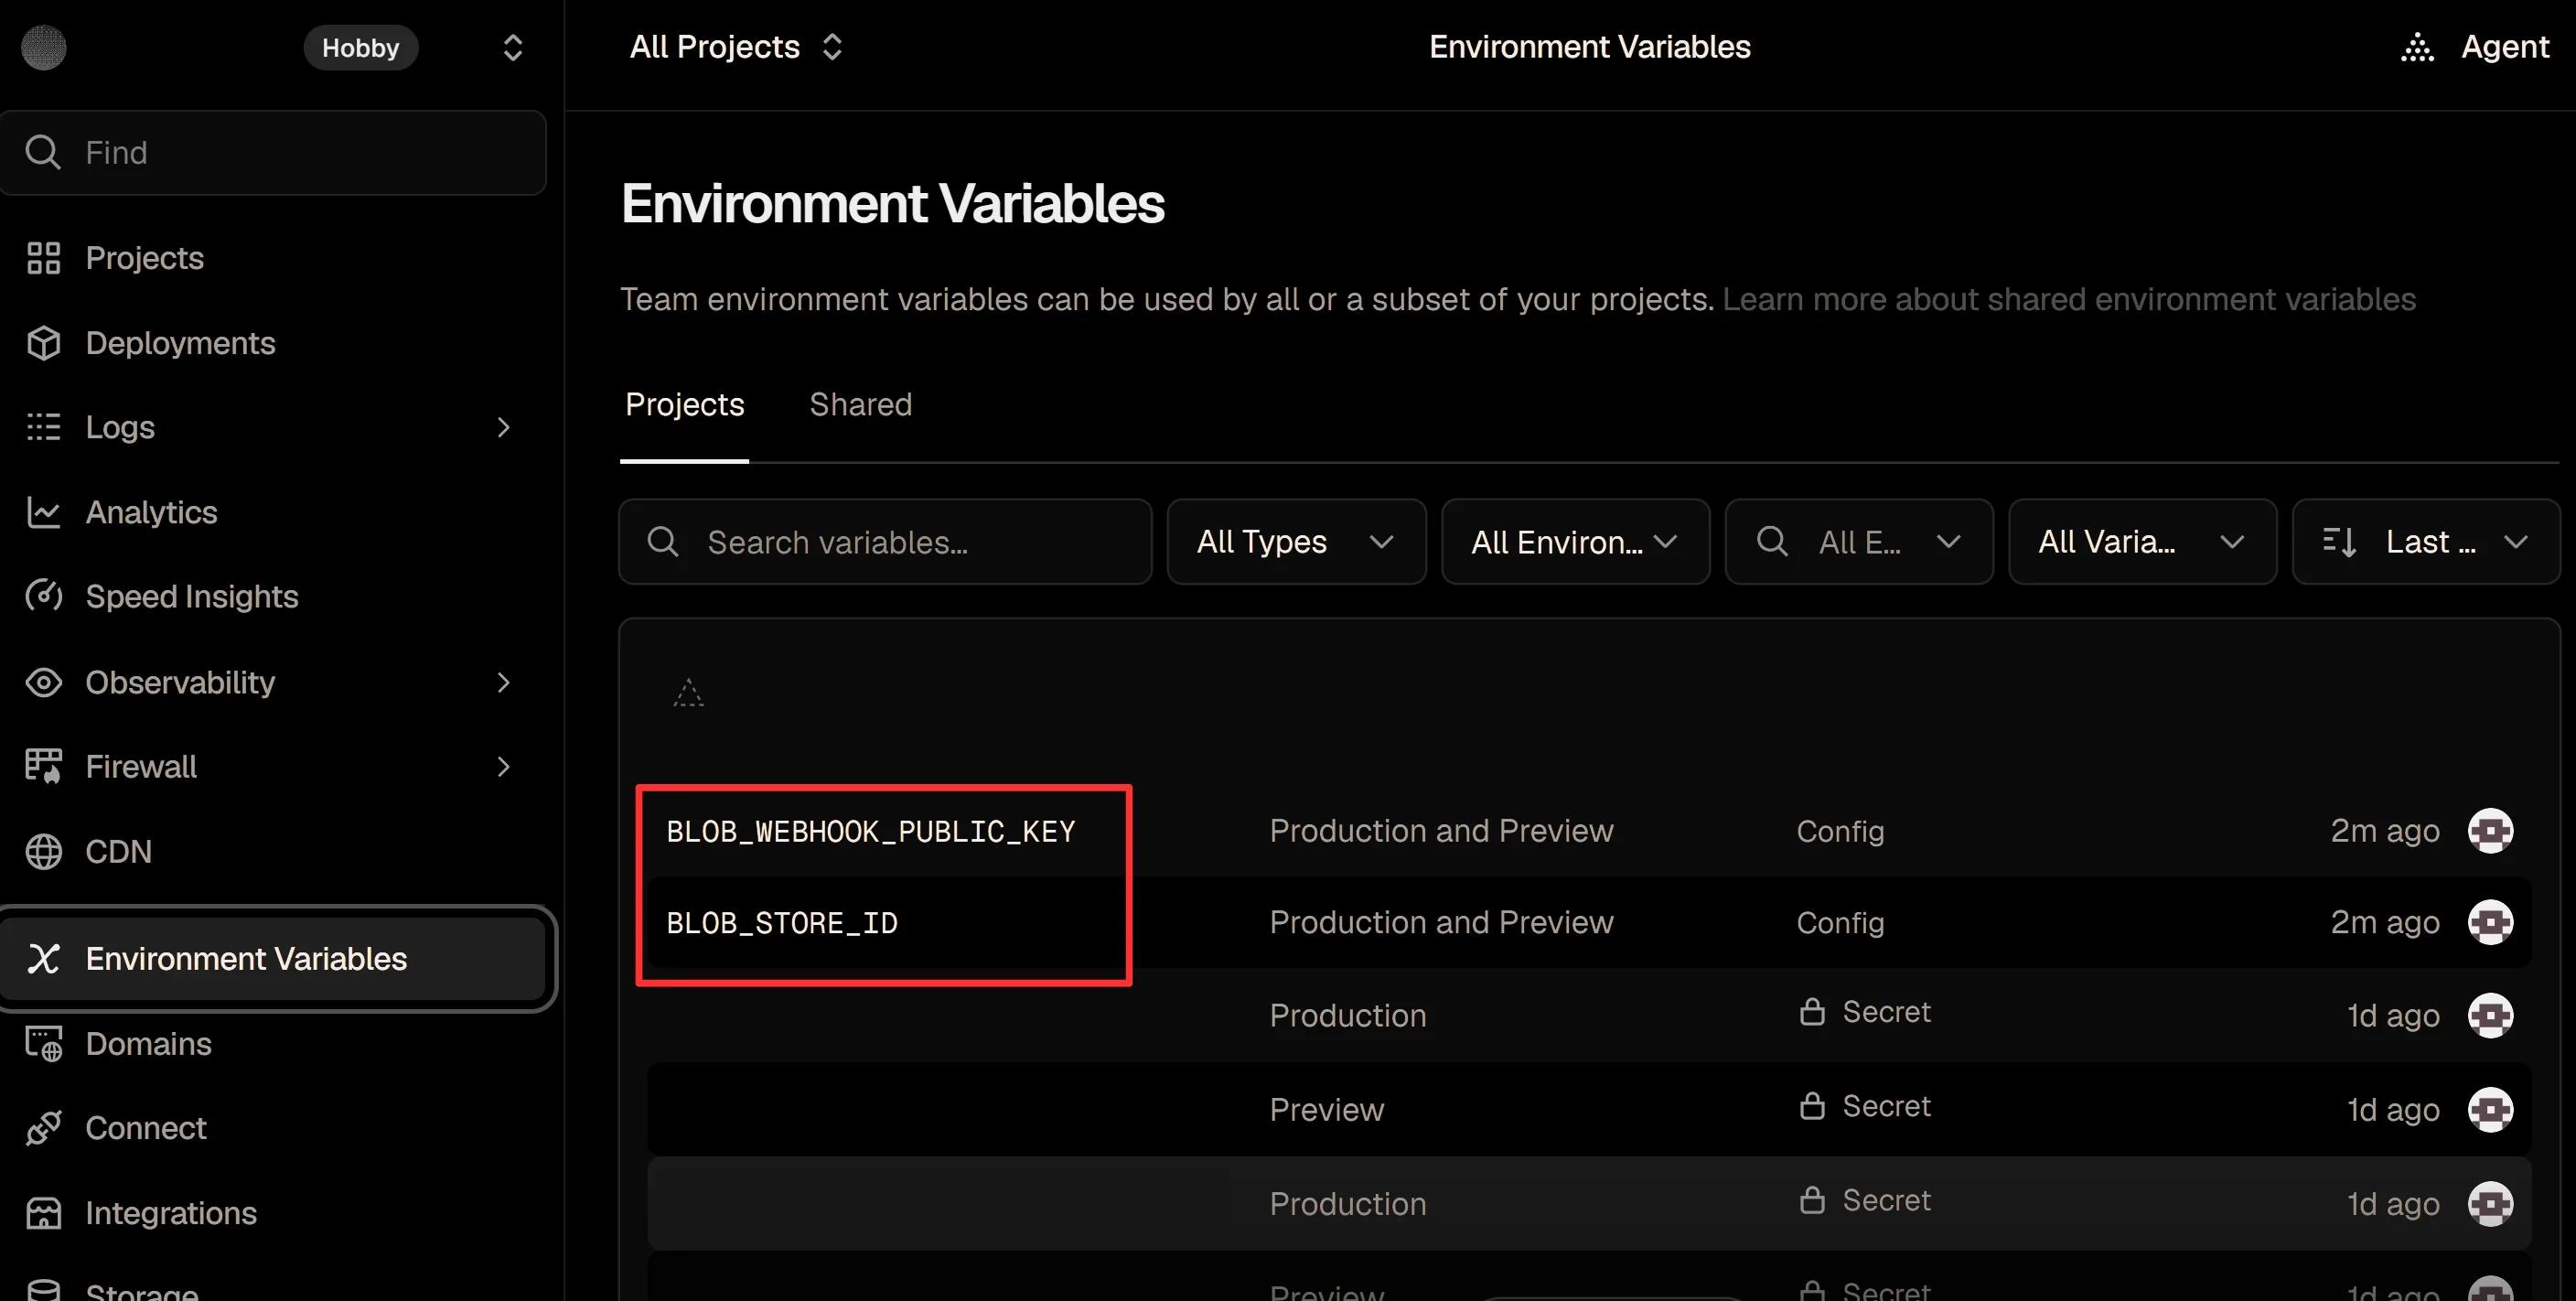Select the Projects tab
Viewport: 2576px width, 1301px height.
click(684, 404)
